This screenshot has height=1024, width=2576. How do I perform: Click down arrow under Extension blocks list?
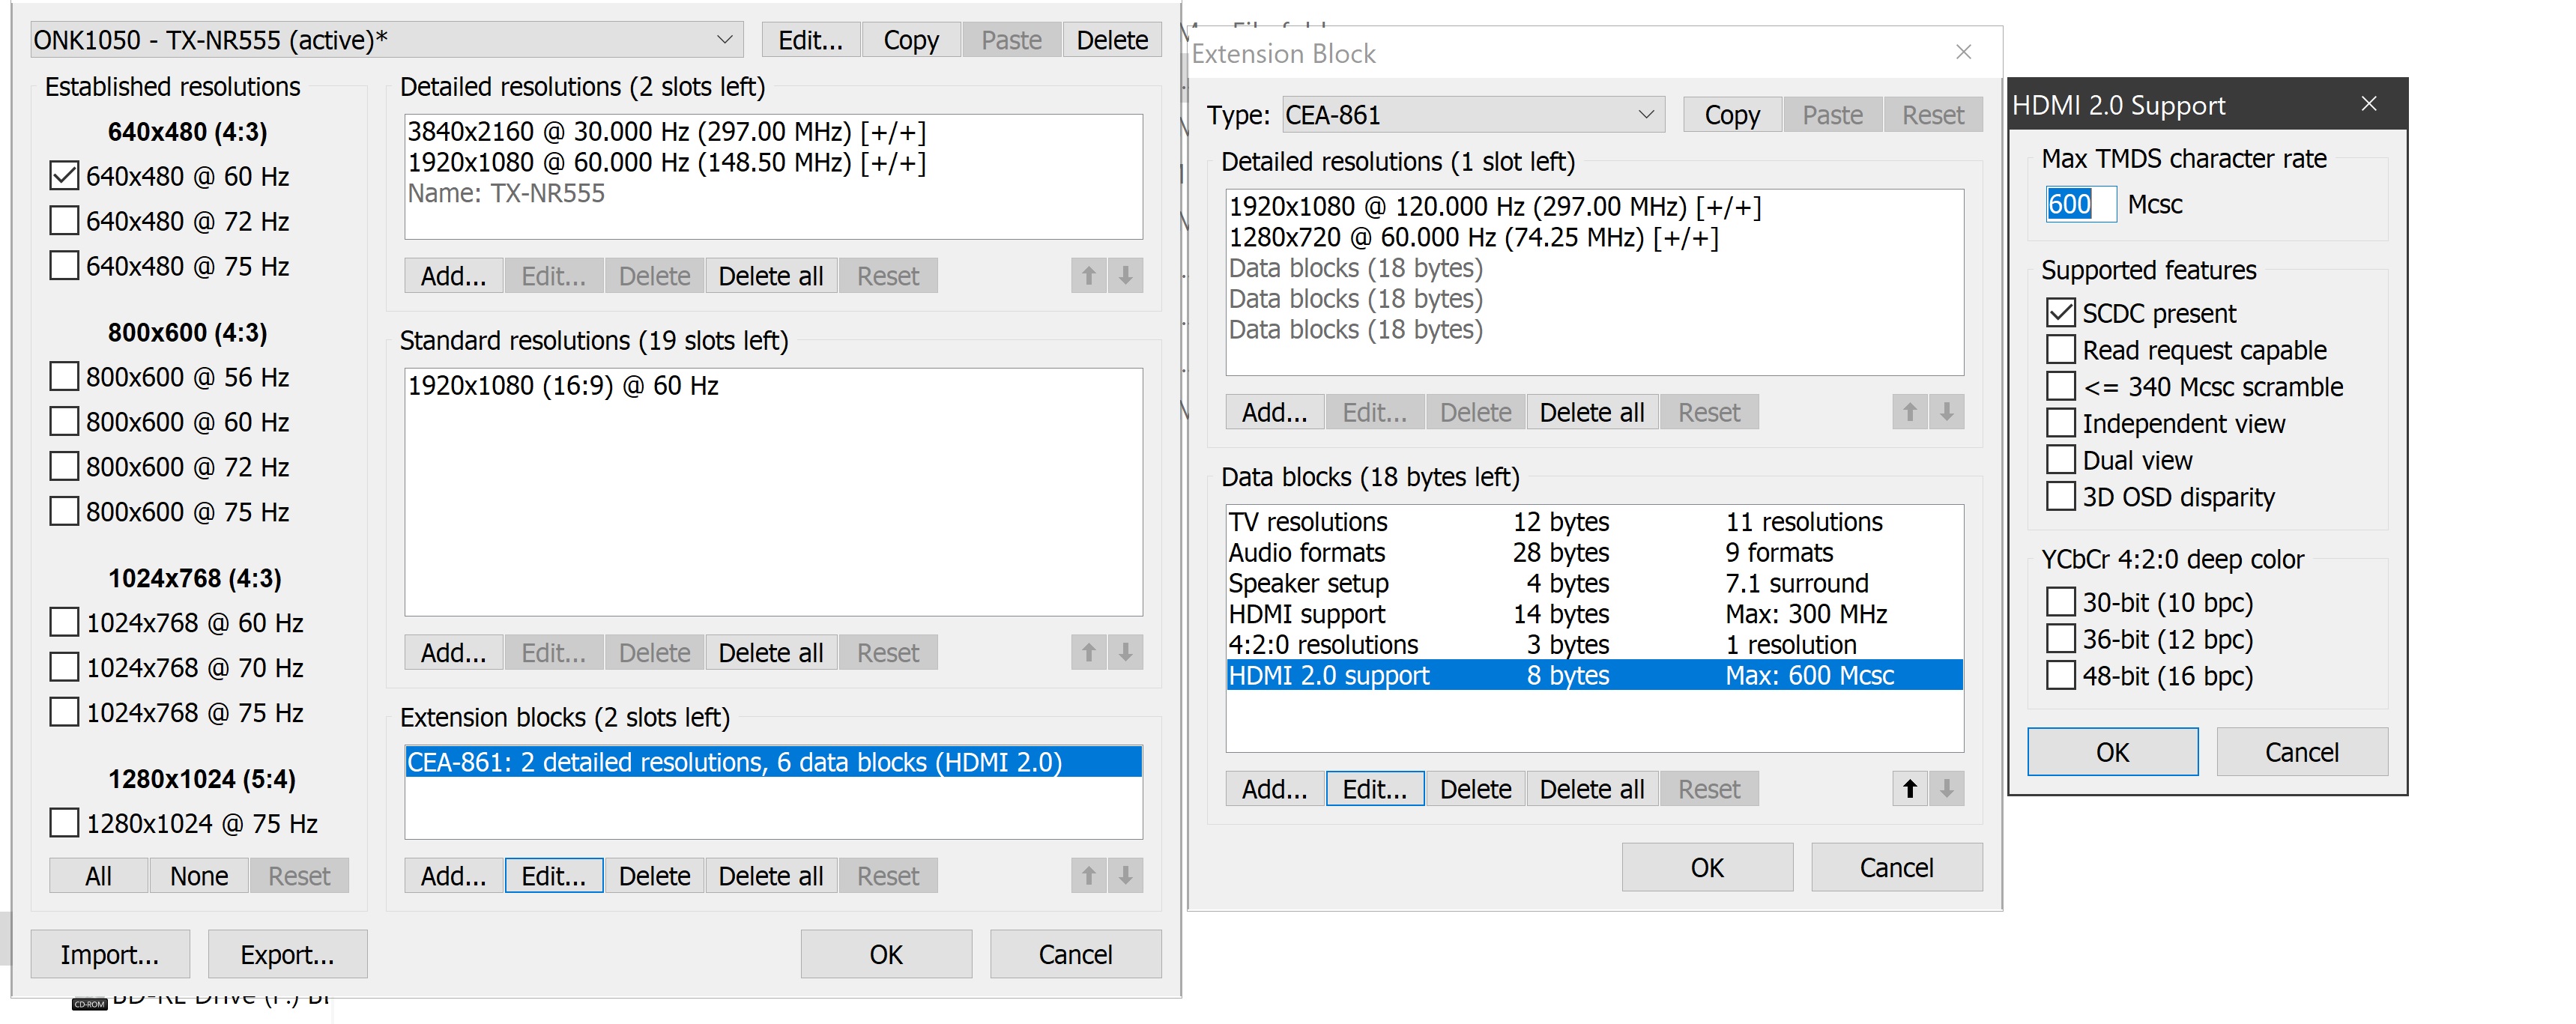click(x=1125, y=876)
